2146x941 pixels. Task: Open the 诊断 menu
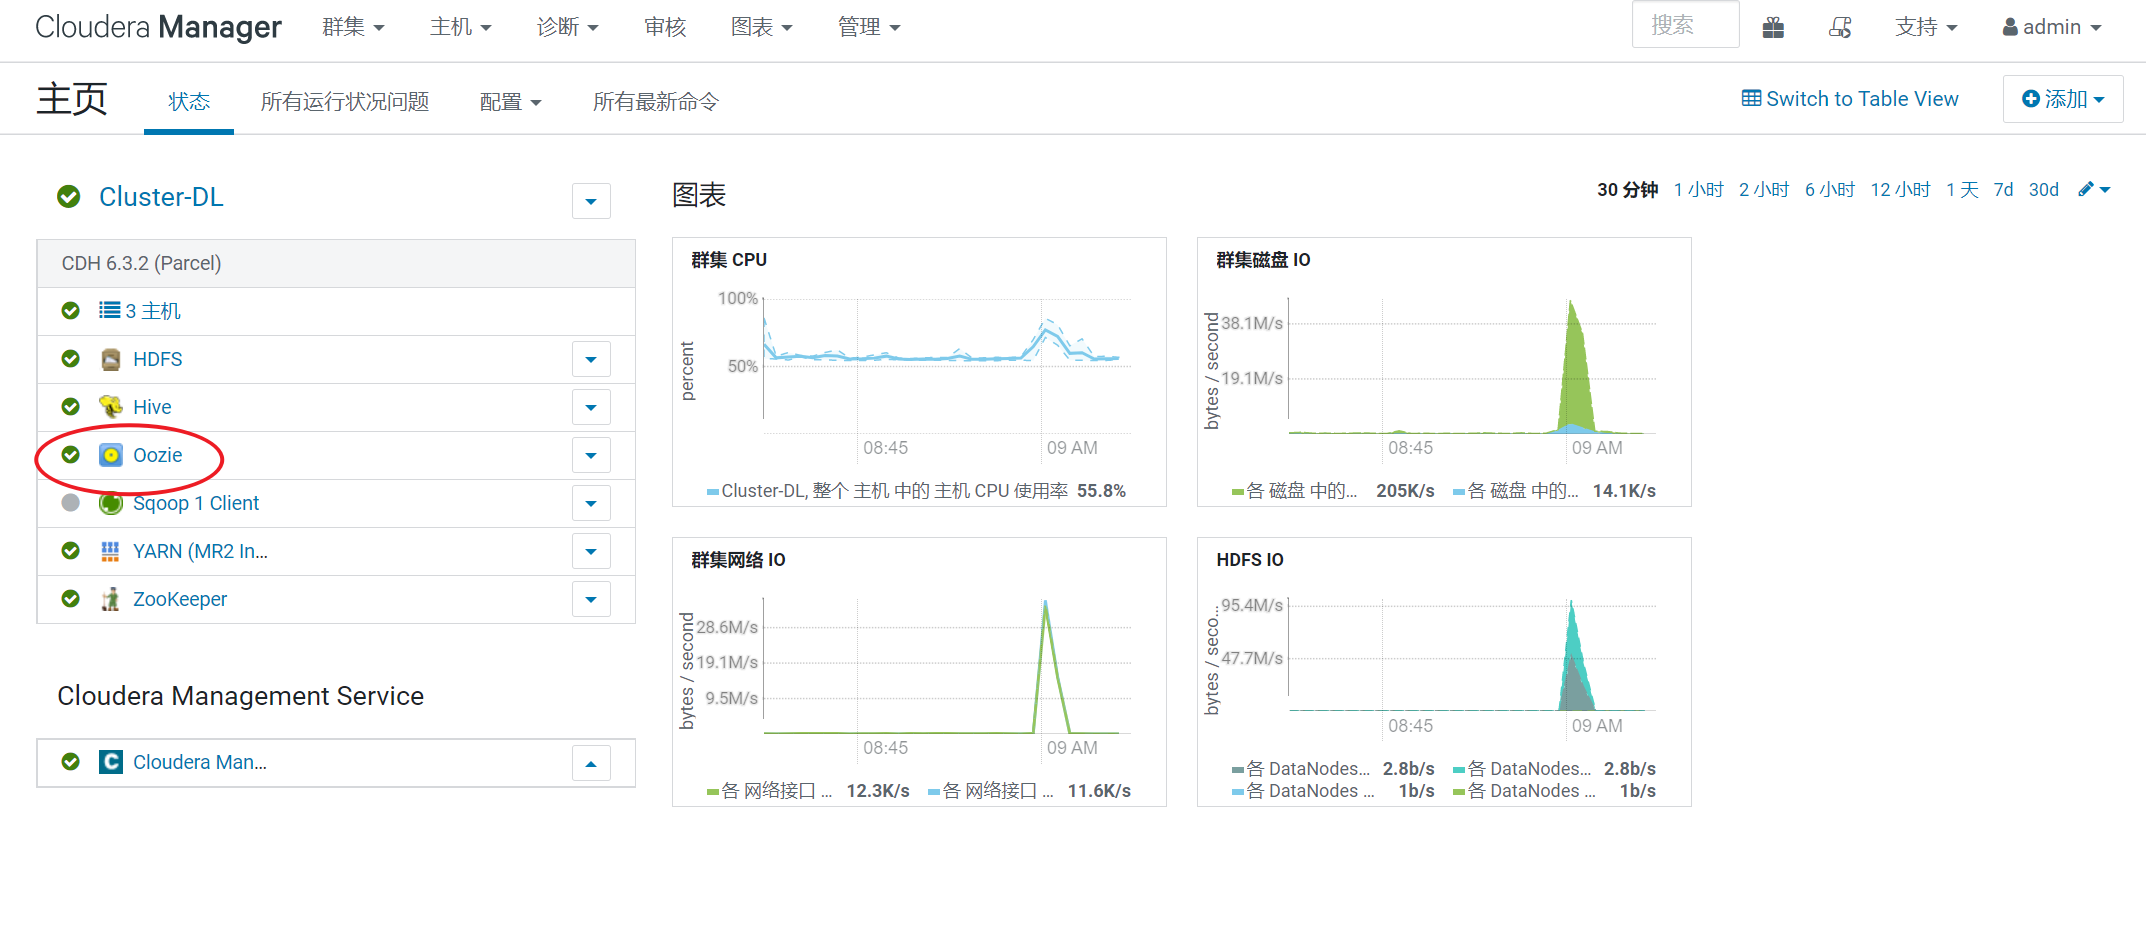(568, 27)
